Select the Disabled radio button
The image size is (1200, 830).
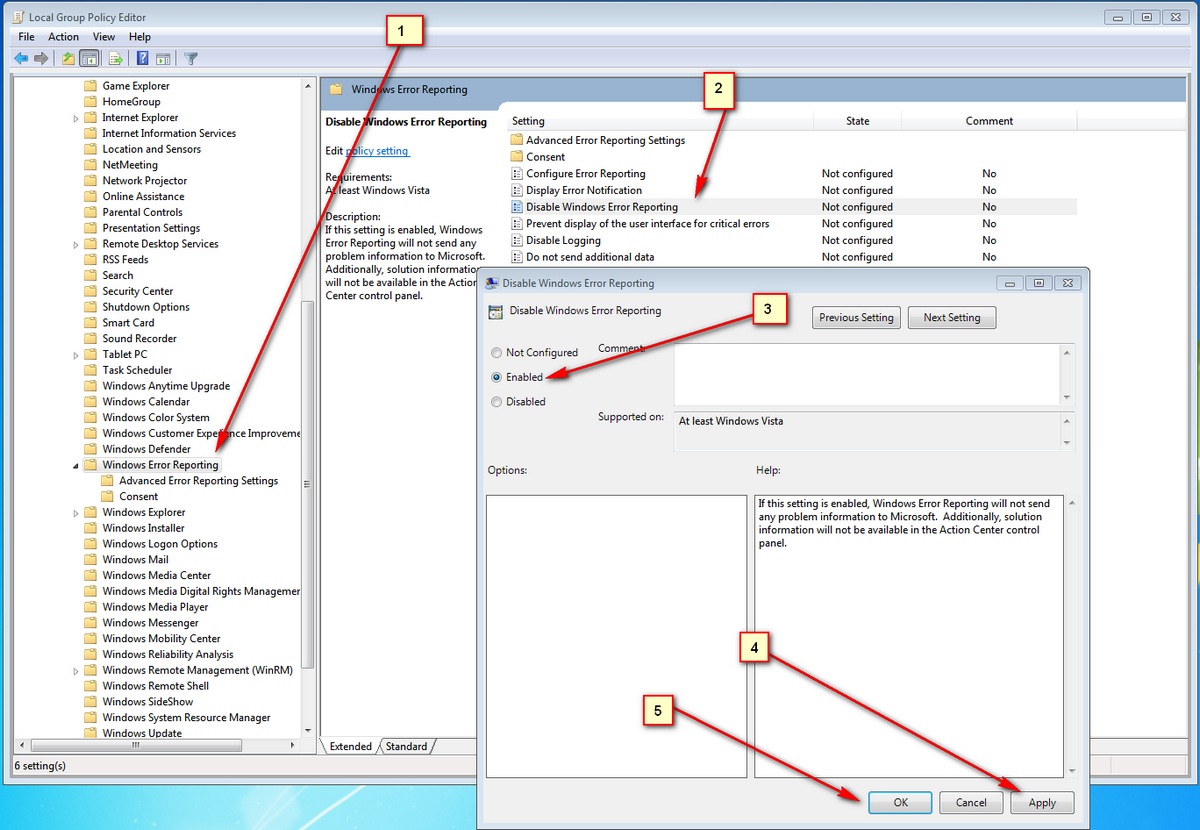coord(496,402)
